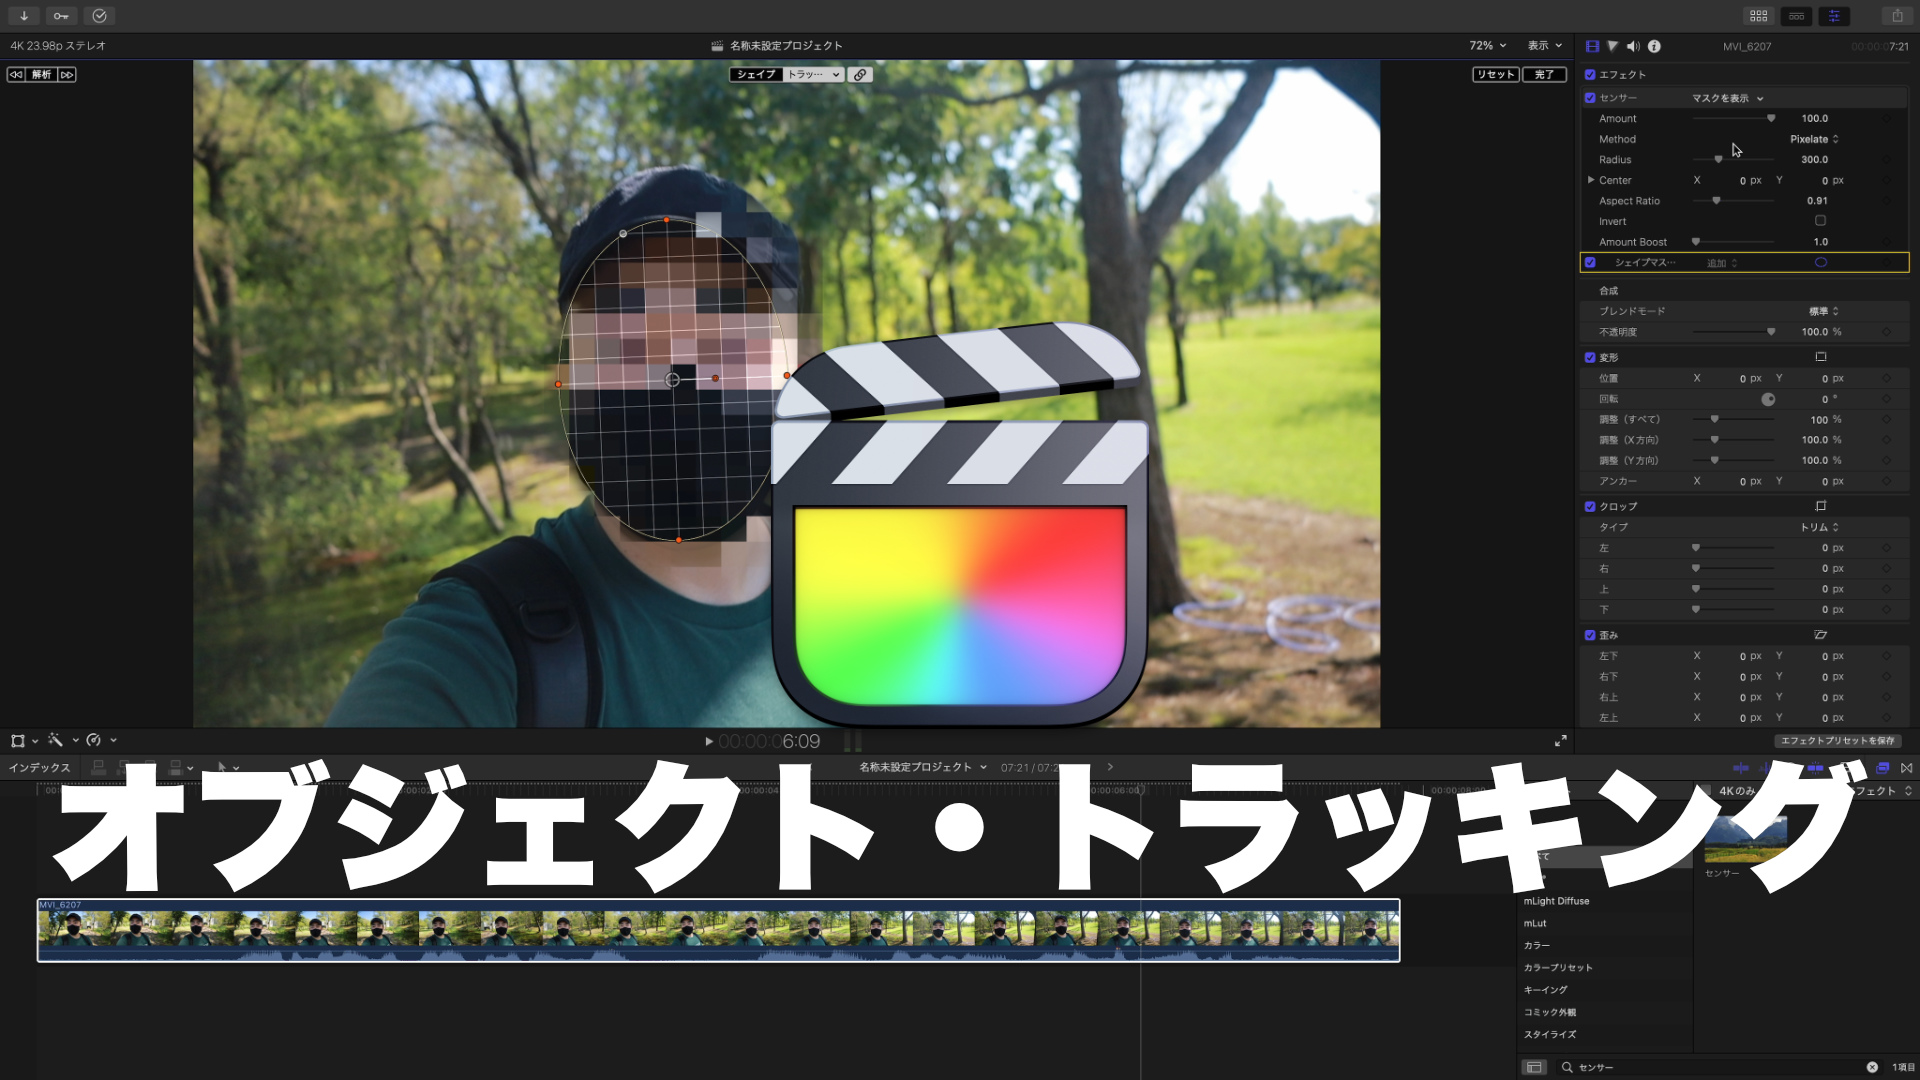Open the Method Pixelate dropdown
The width and height of the screenshot is (1920, 1080).
(1814, 139)
